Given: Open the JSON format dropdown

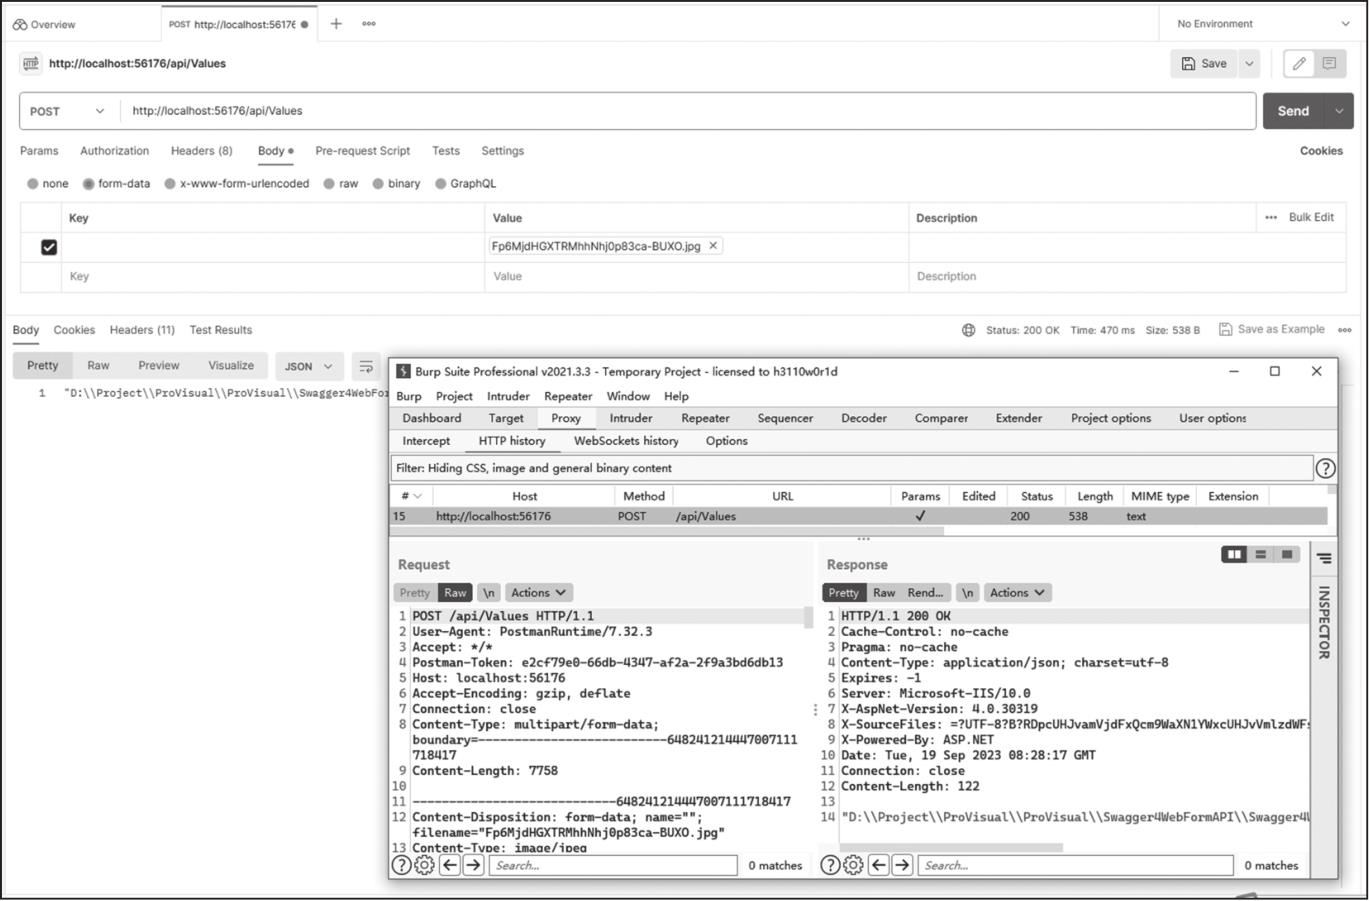Looking at the screenshot, I should [x=308, y=366].
